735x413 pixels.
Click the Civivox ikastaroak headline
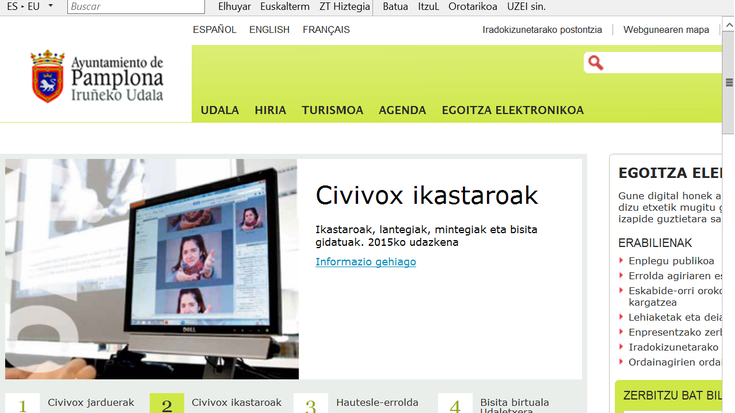[x=427, y=195]
